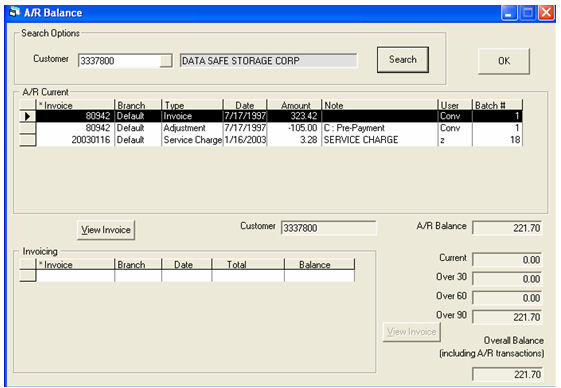Click the Total column header in Invoicing
Image resolution: width=561 pixels, height=388 pixels.
click(248, 265)
